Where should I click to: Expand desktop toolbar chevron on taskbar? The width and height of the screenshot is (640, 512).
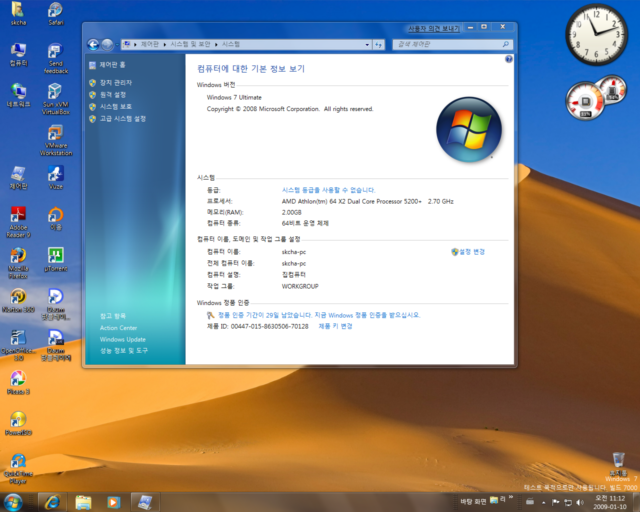510,497
